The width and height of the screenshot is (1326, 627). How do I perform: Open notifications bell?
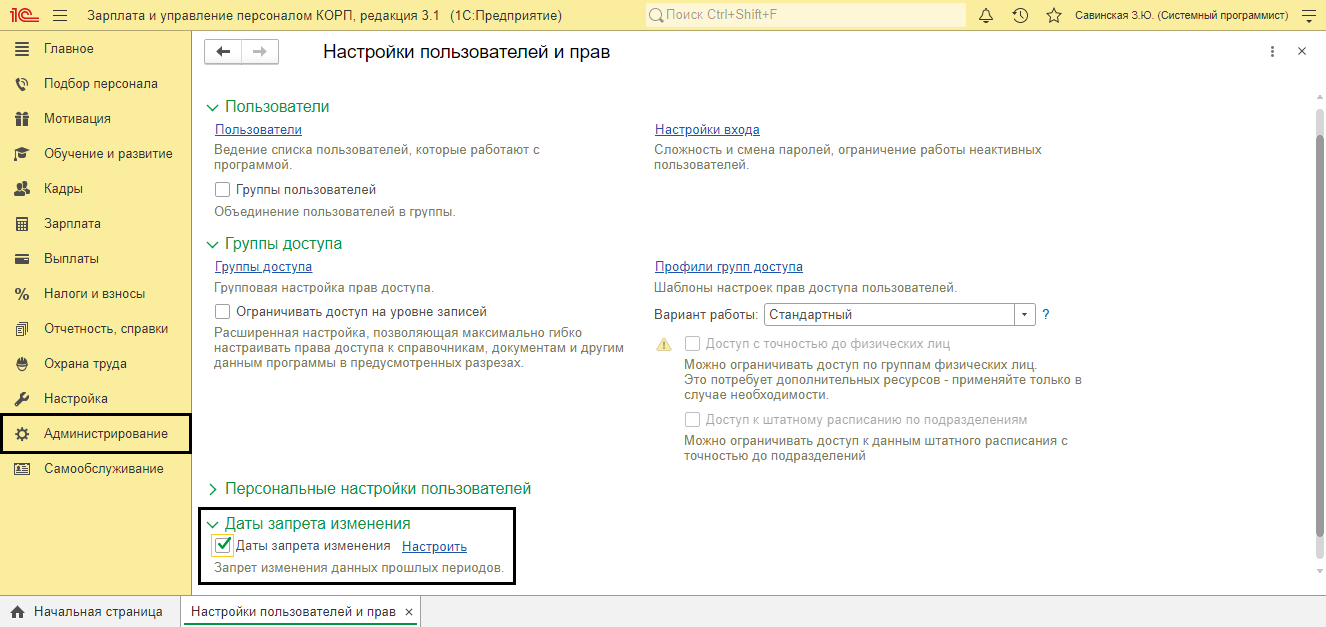tap(986, 16)
